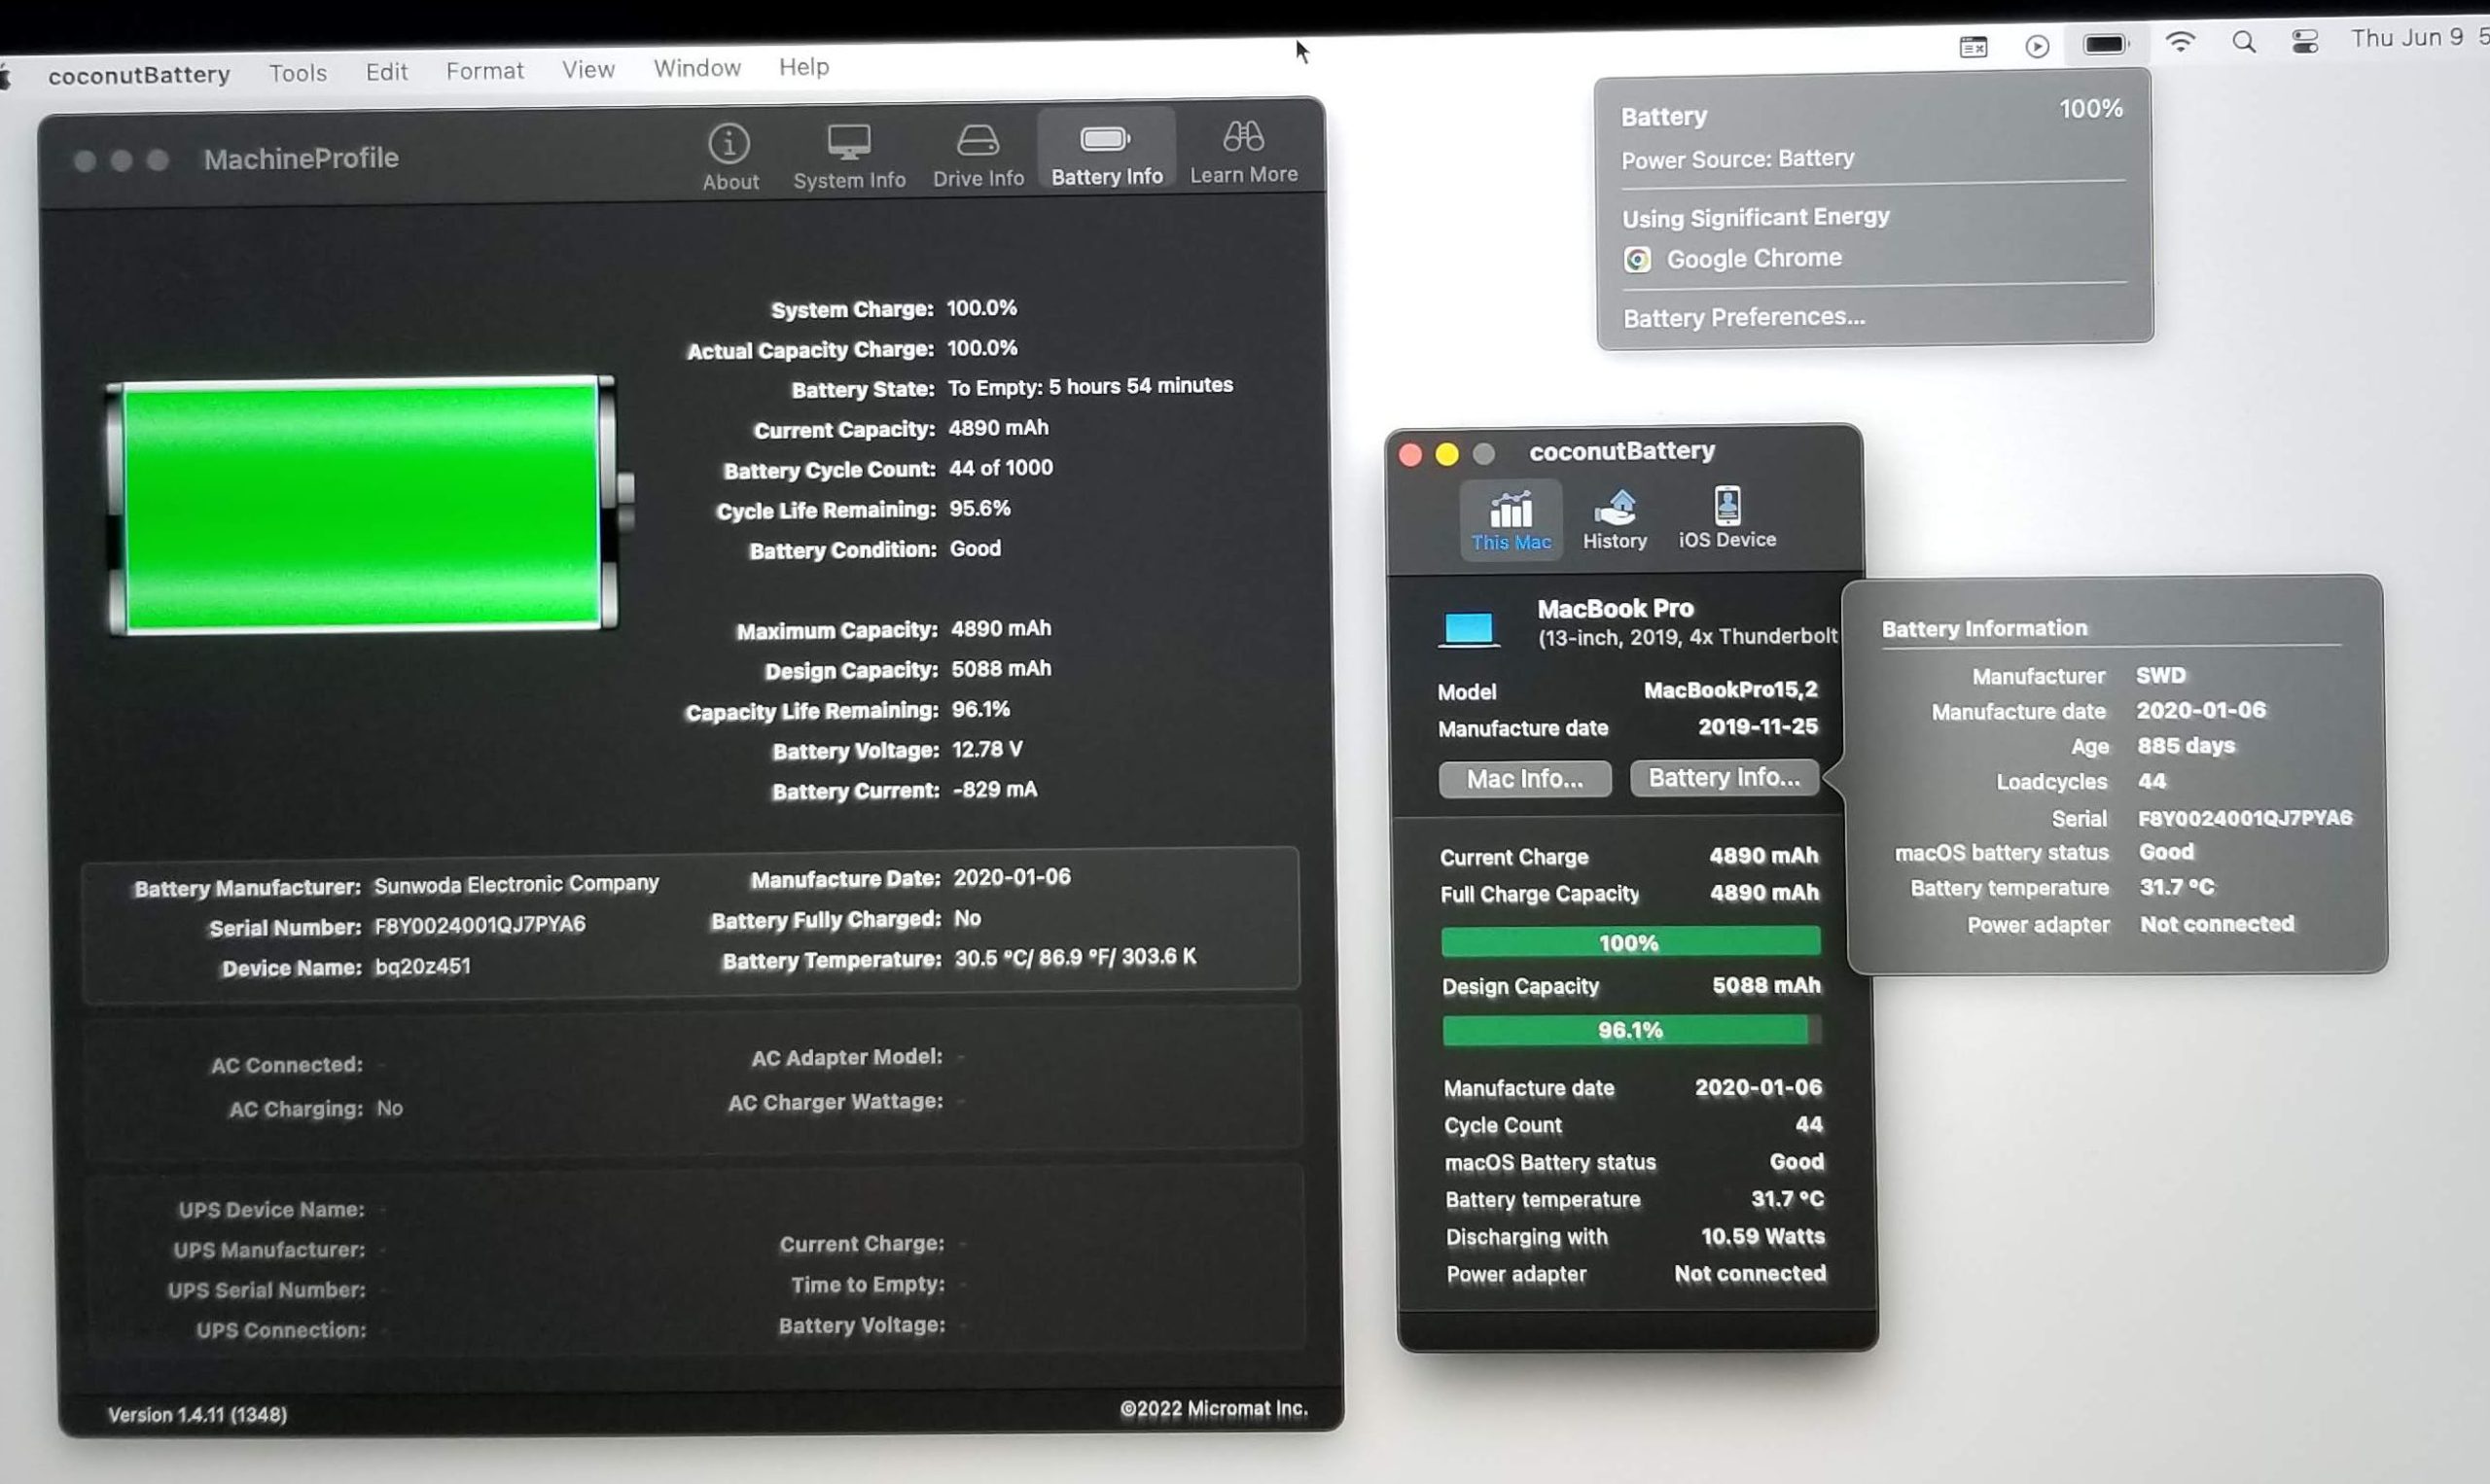Open the Tools menu
Image resolution: width=2490 pixels, height=1484 pixels.
pos(298,73)
